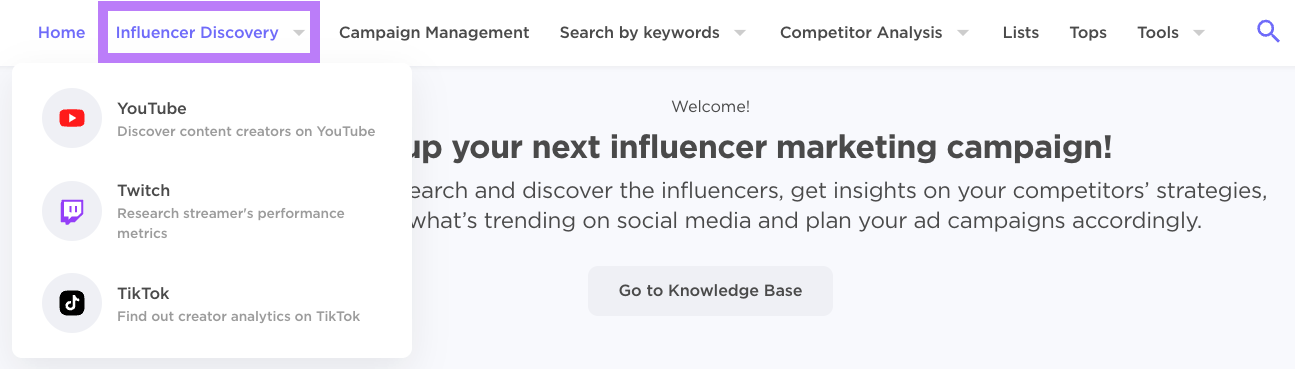Expand the Tools menu arrow

click(1199, 33)
